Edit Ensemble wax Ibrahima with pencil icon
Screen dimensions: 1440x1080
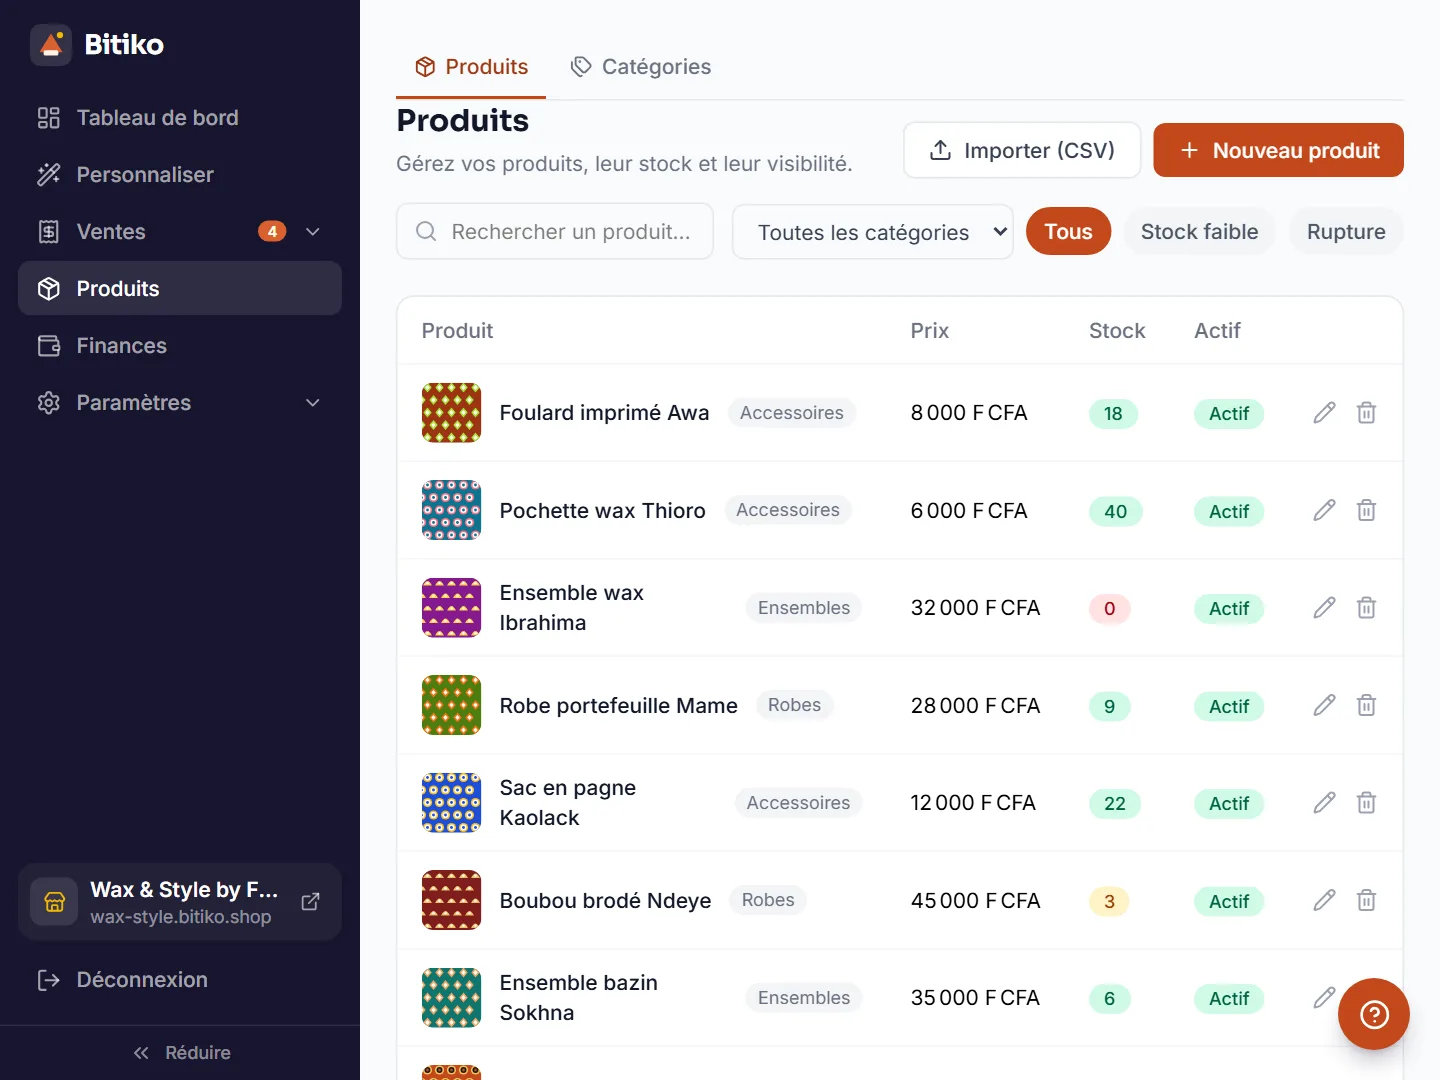click(1324, 608)
